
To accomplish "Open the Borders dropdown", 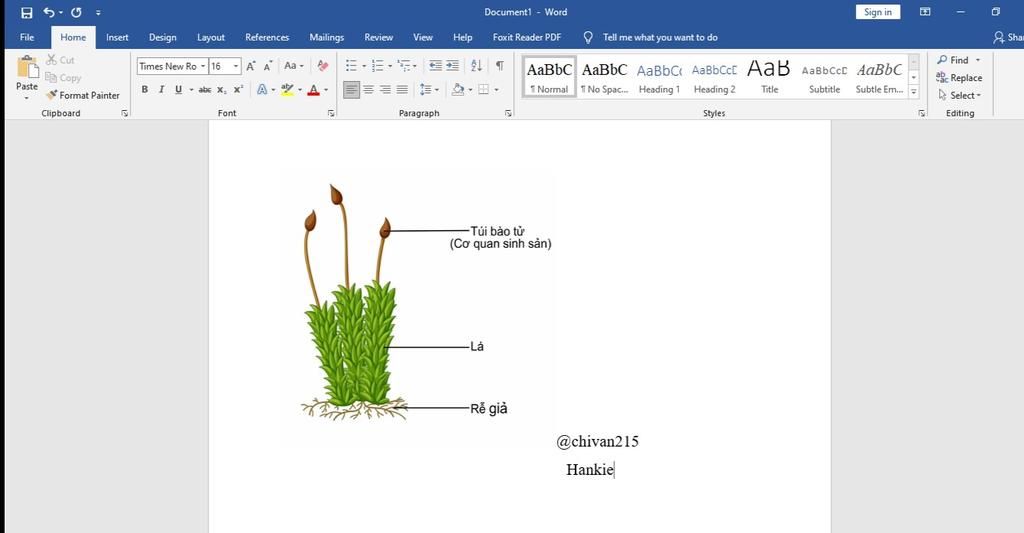I will click(494, 90).
